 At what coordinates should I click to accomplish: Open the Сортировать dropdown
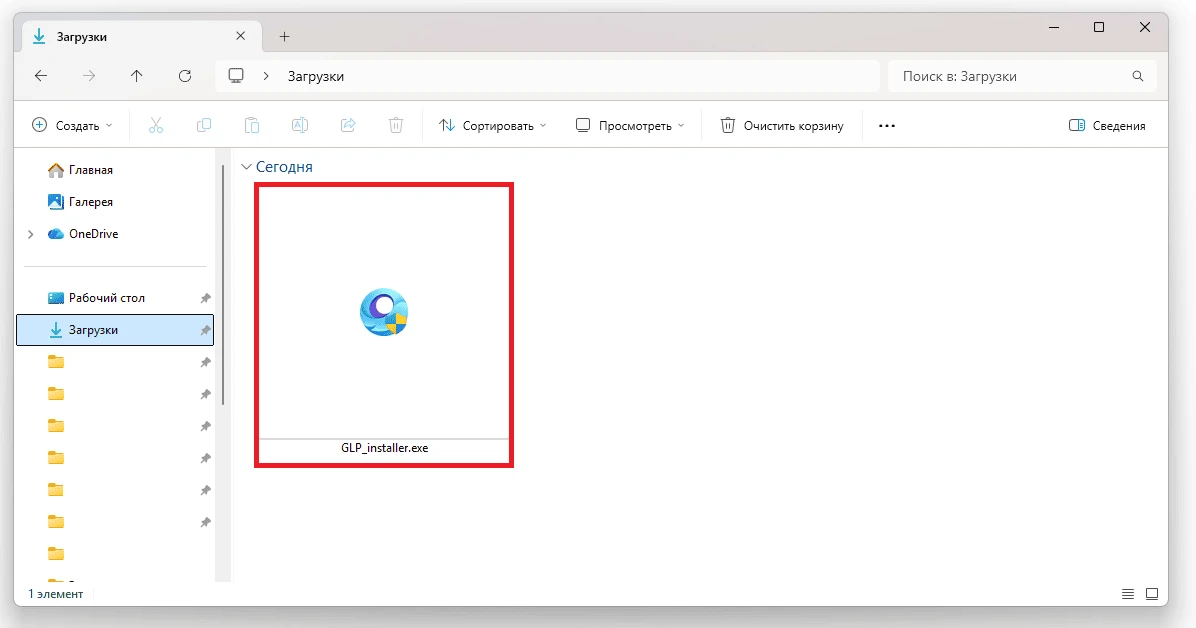pyautogui.click(x=493, y=126)
